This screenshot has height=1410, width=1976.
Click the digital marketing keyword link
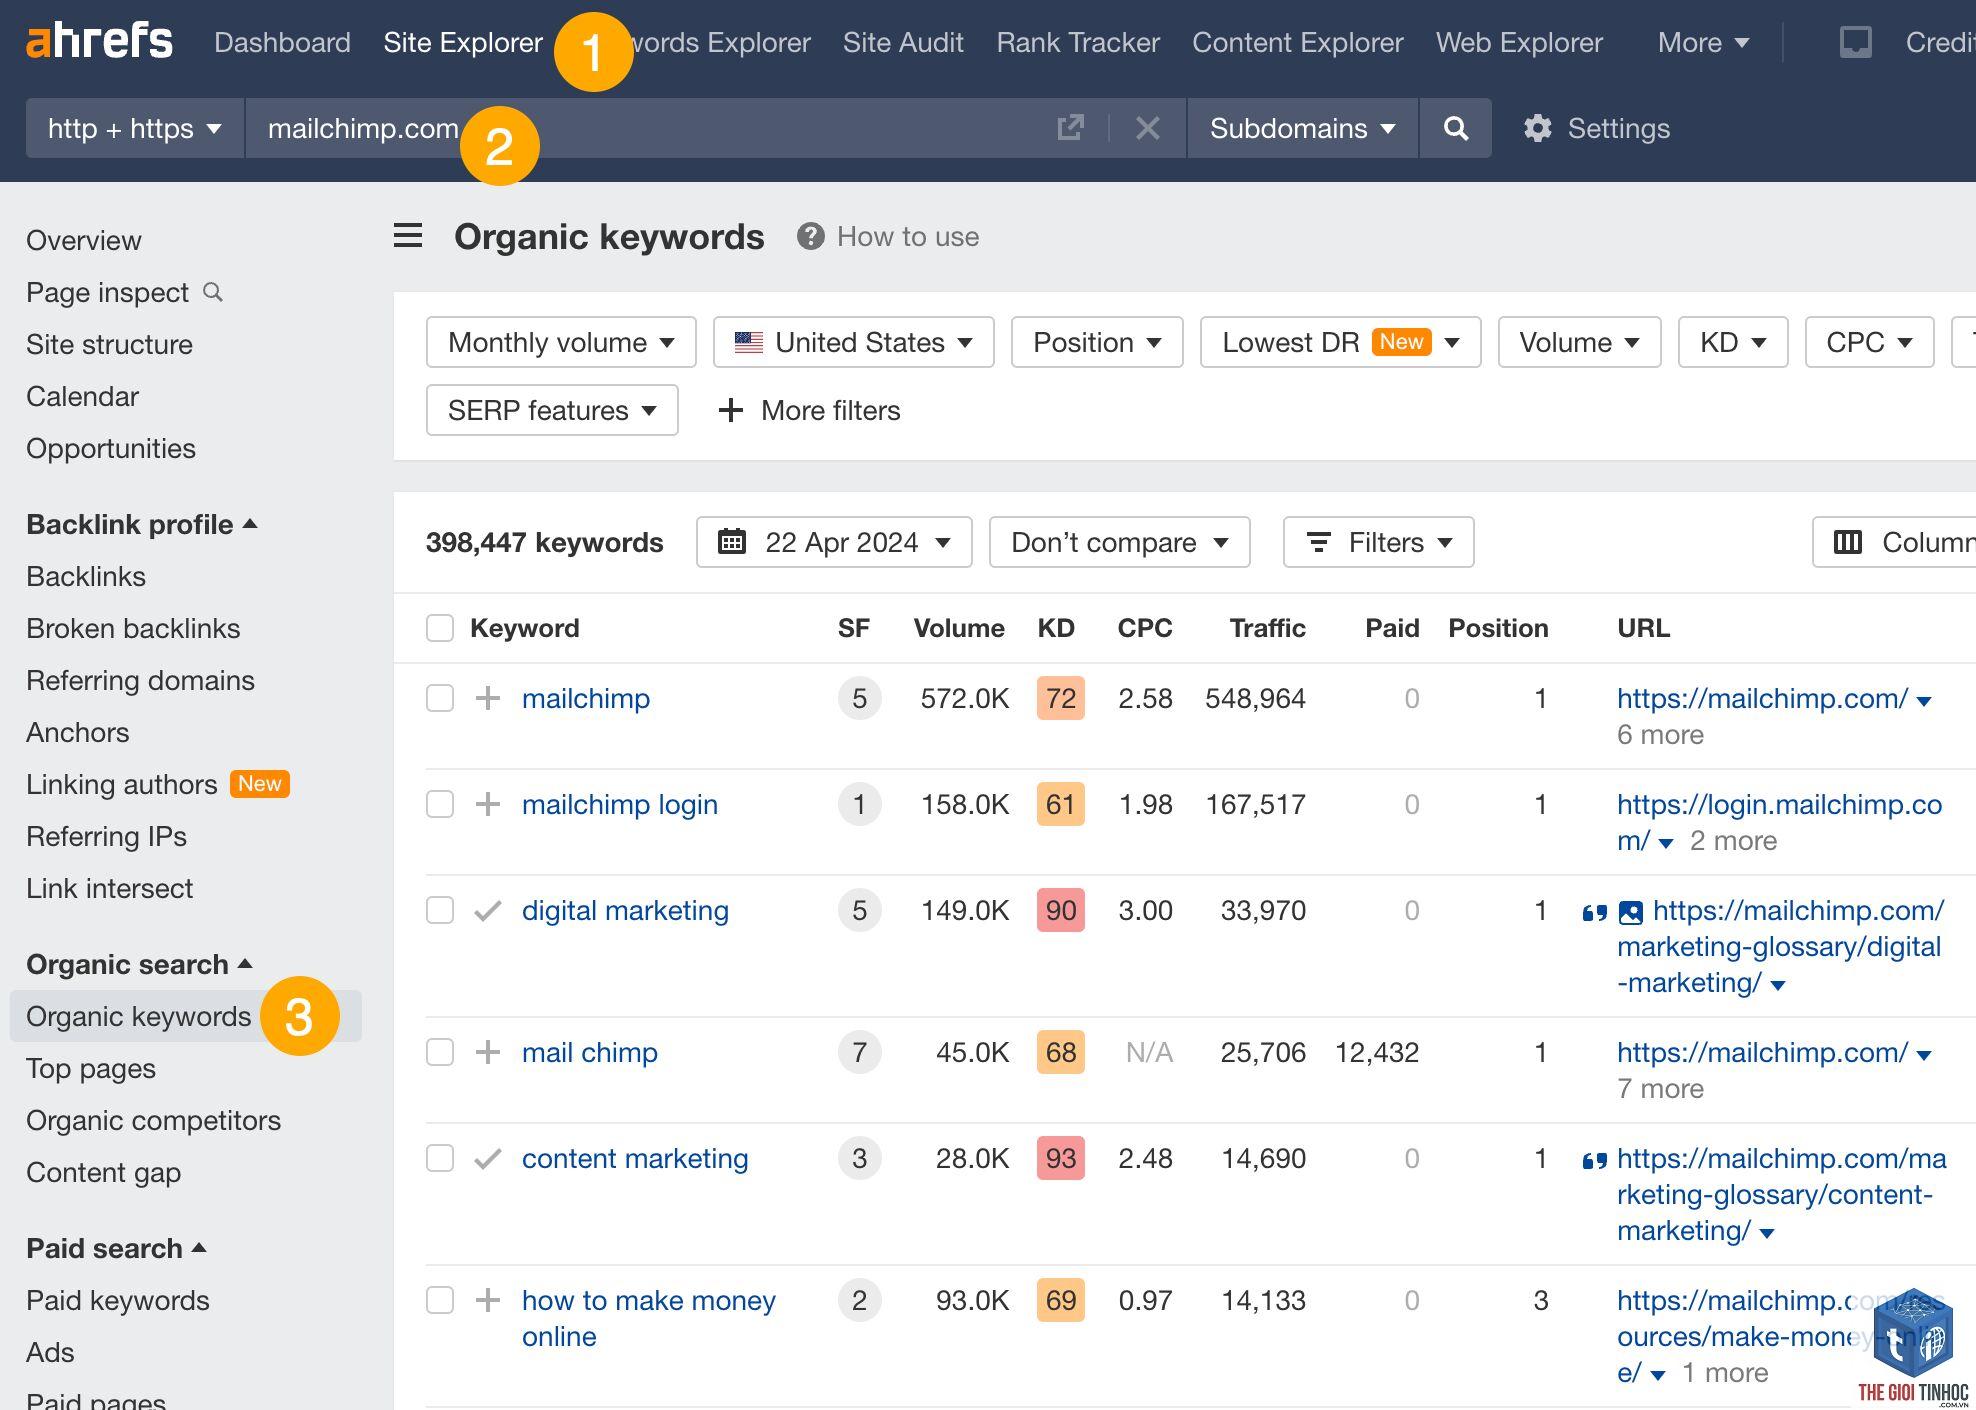pyautogui.click(x=625, y=910)
